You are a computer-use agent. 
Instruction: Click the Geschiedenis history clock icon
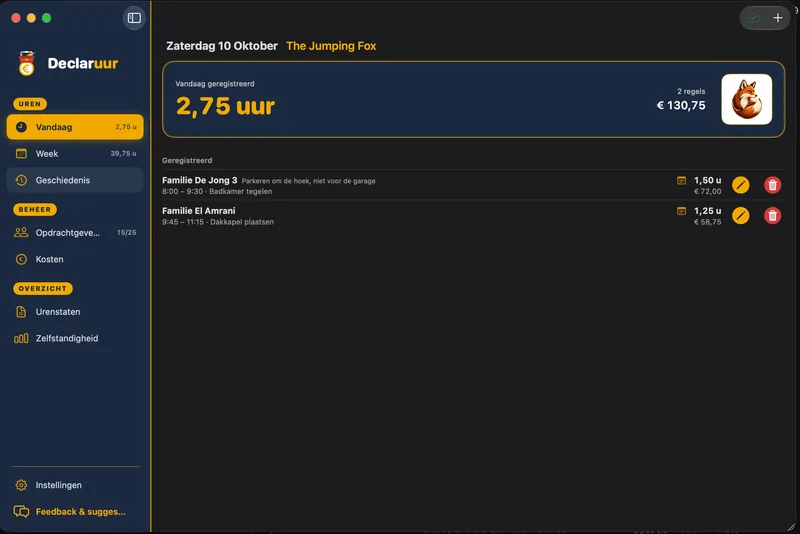[x=21, y=180]
